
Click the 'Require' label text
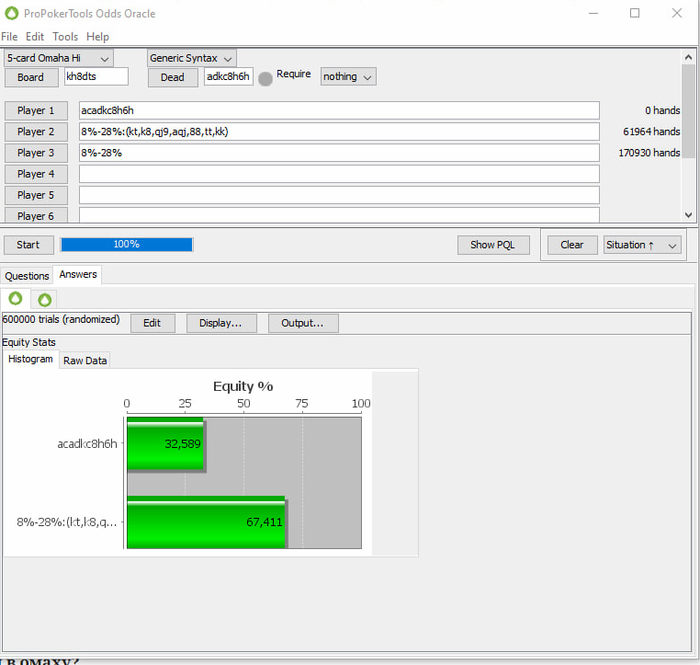(293, 74)
